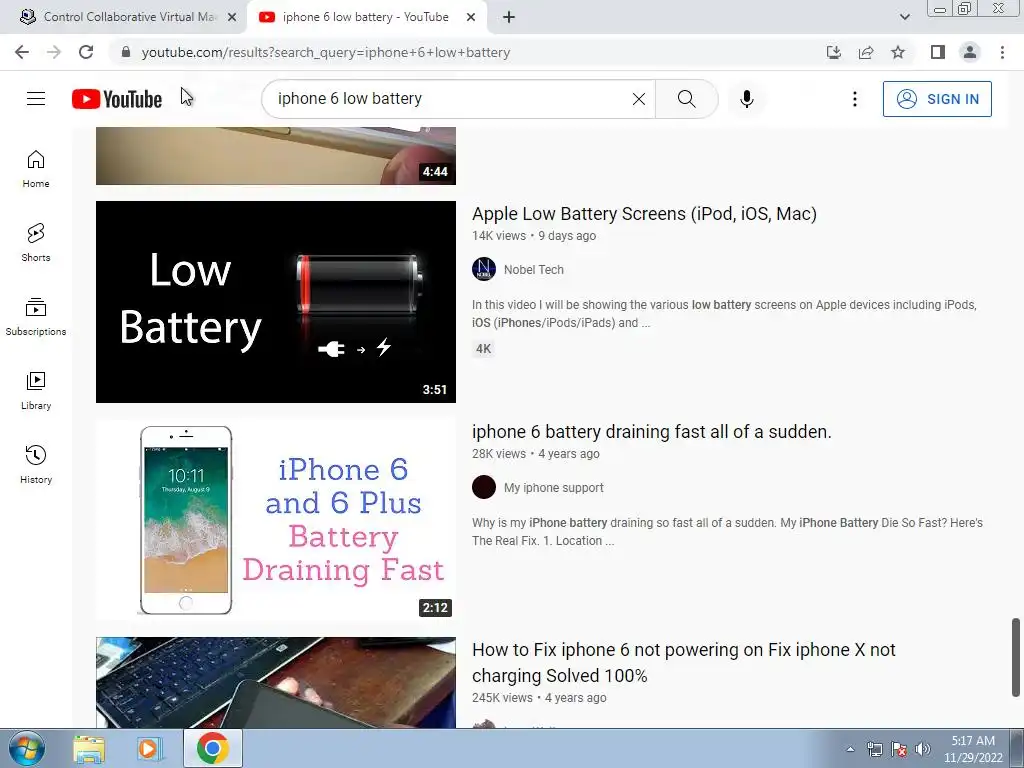Toggle the Chrome side panel
Image resolution: width=1024 pixels, height=768 pixels.
click(938, 52)
